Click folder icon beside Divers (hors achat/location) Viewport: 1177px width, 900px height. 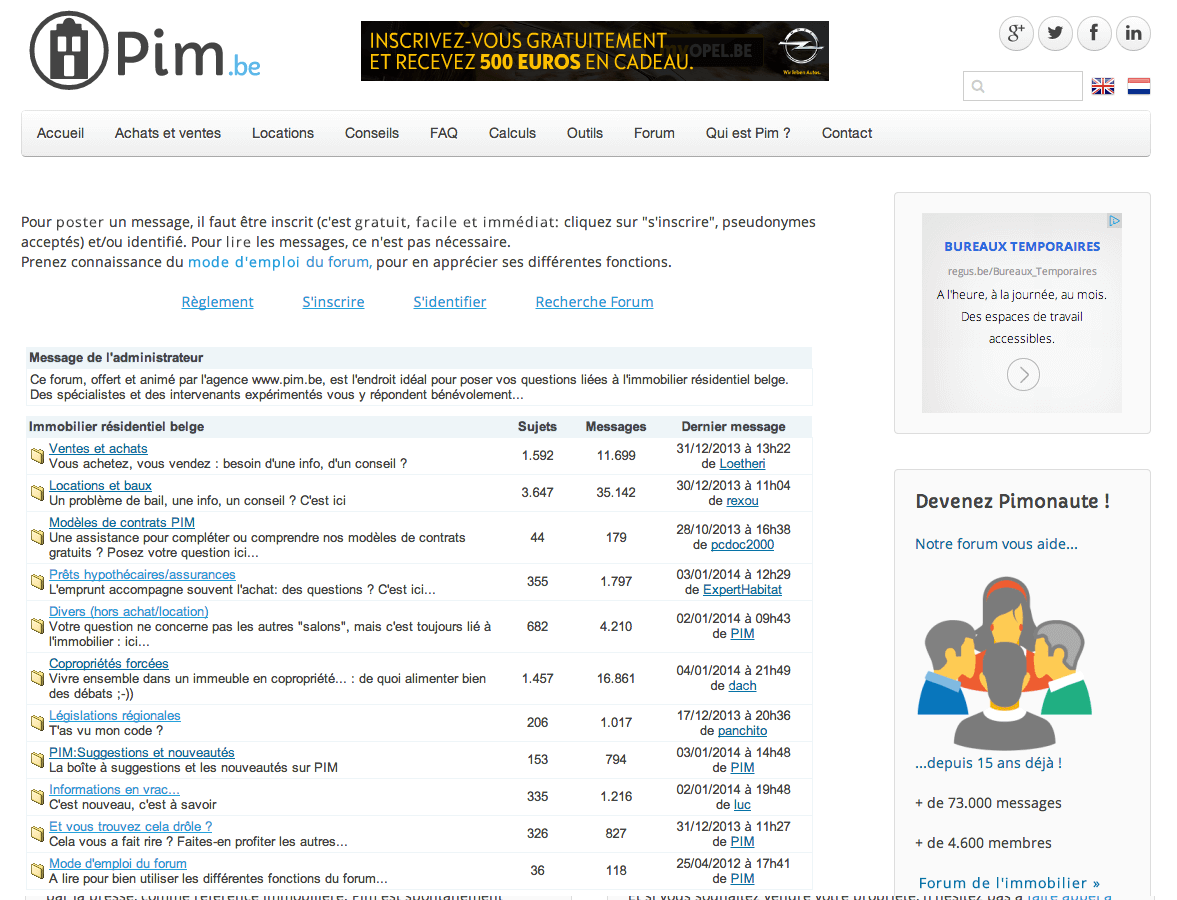(x=38, y=626)
